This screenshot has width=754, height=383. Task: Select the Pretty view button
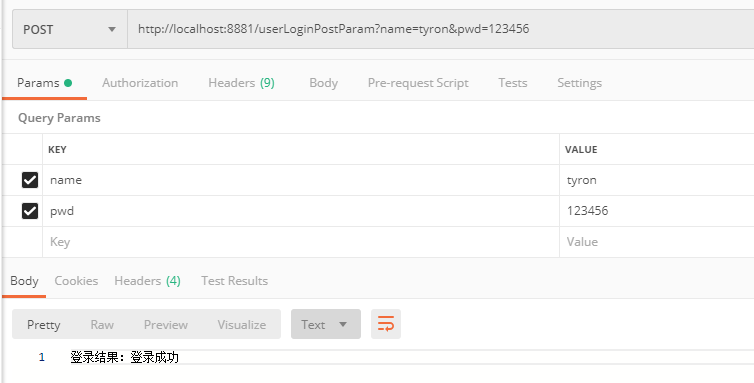(44, 325)
